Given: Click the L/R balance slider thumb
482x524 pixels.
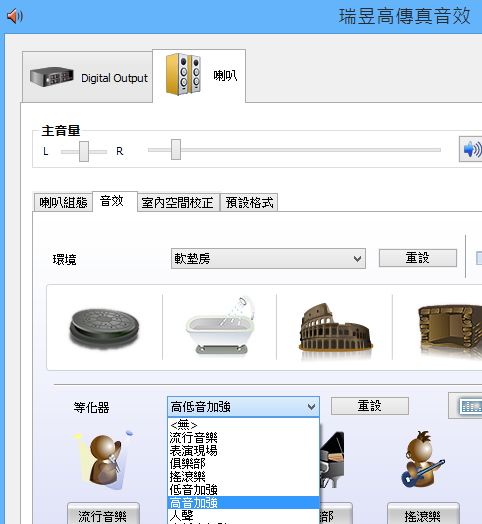Looking at the screenshot, I should tap(84, 151).
